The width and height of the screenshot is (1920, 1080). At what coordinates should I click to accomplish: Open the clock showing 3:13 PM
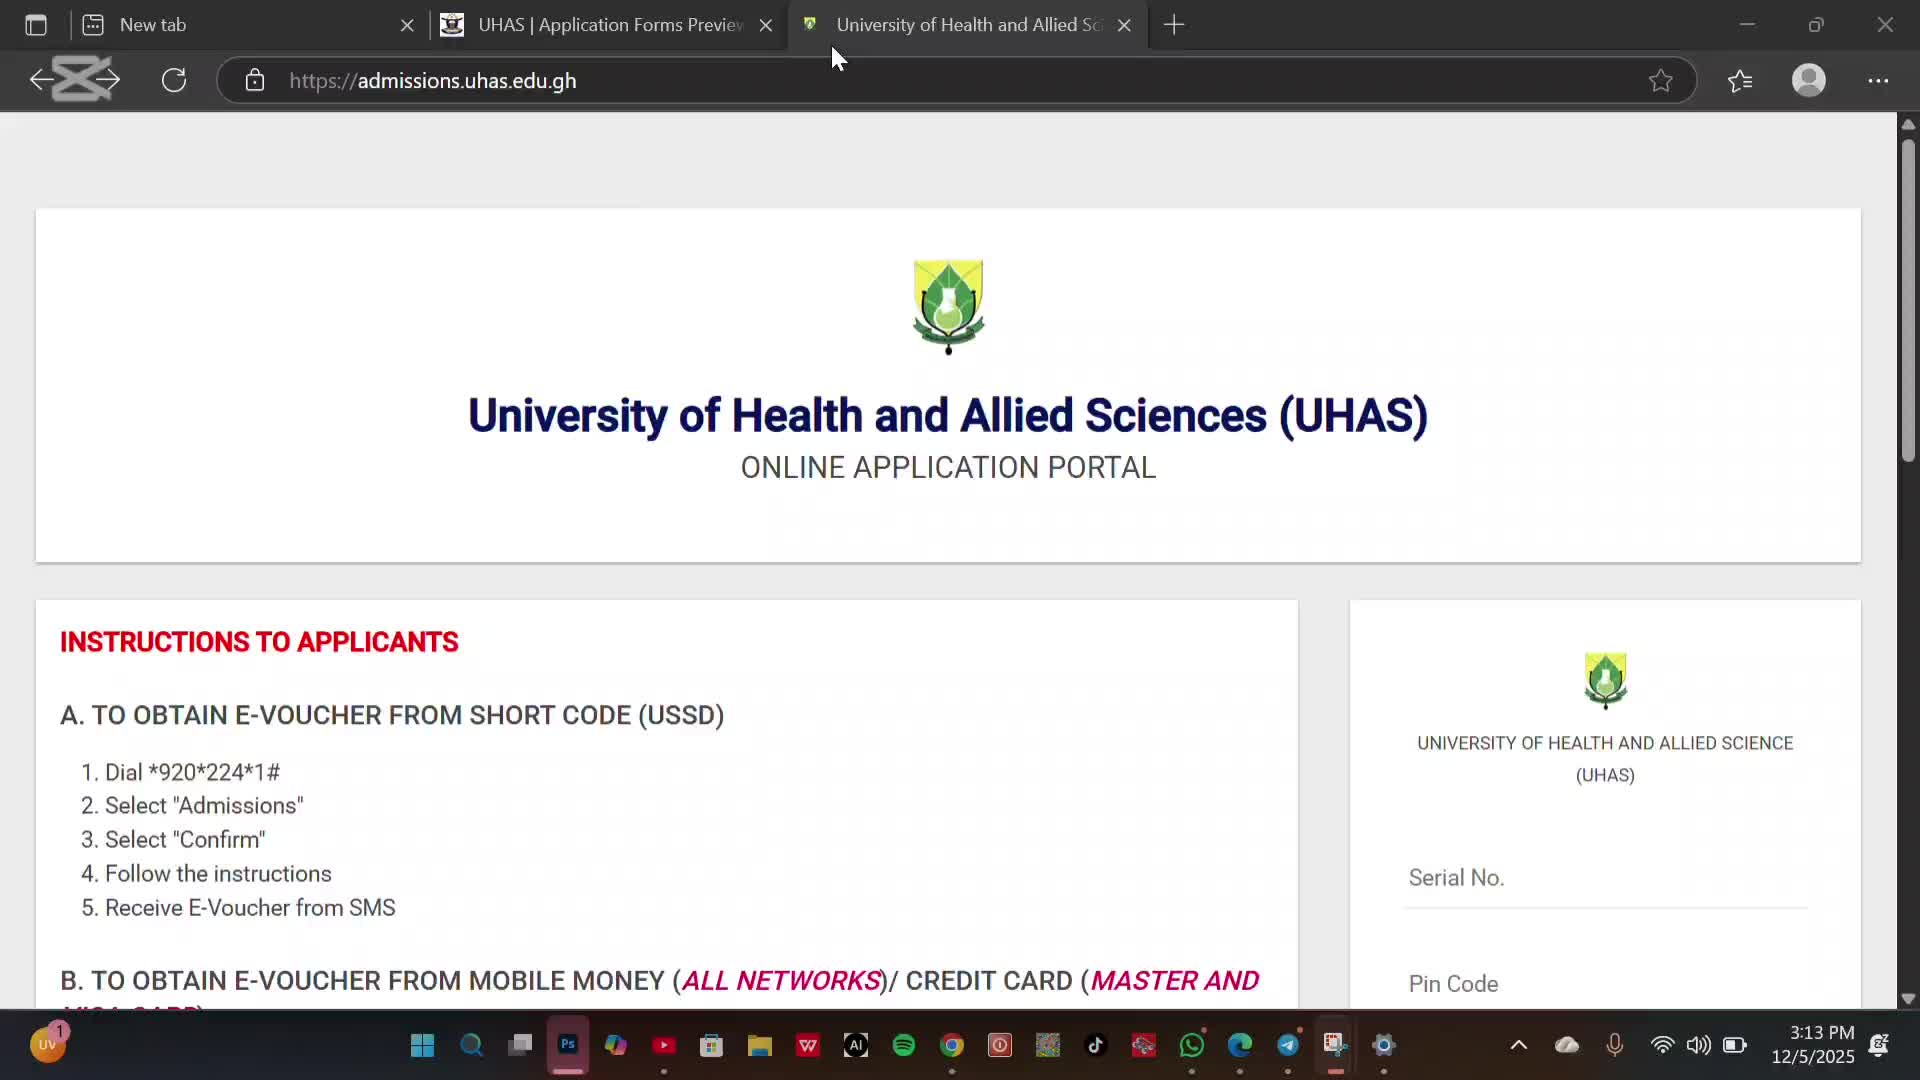click(x=1813, y=1044)
